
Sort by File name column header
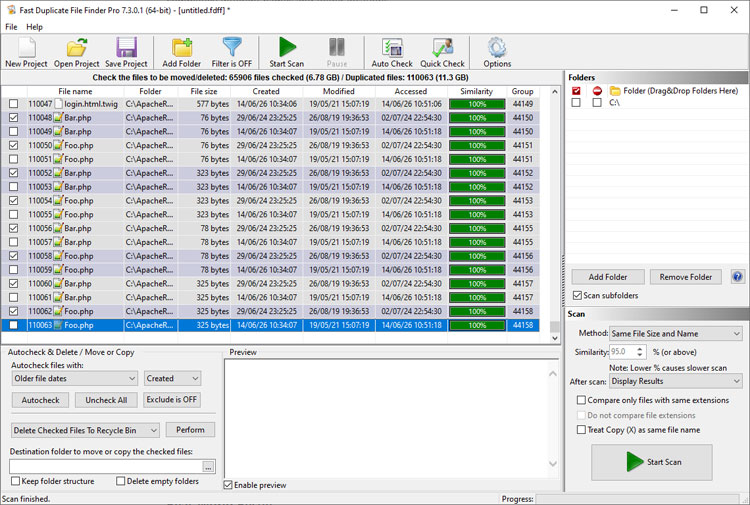point(76,91)
